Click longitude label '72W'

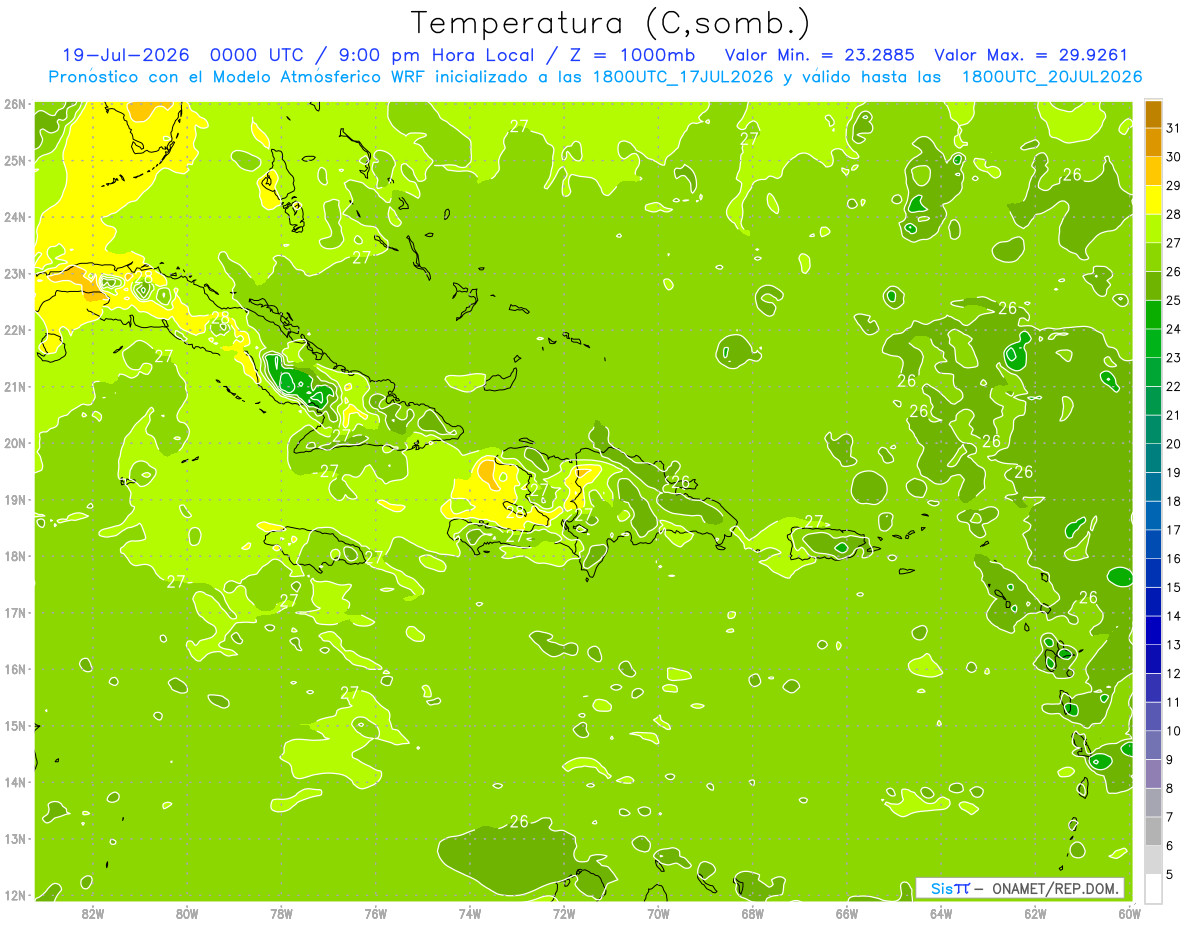click(564, 913)
